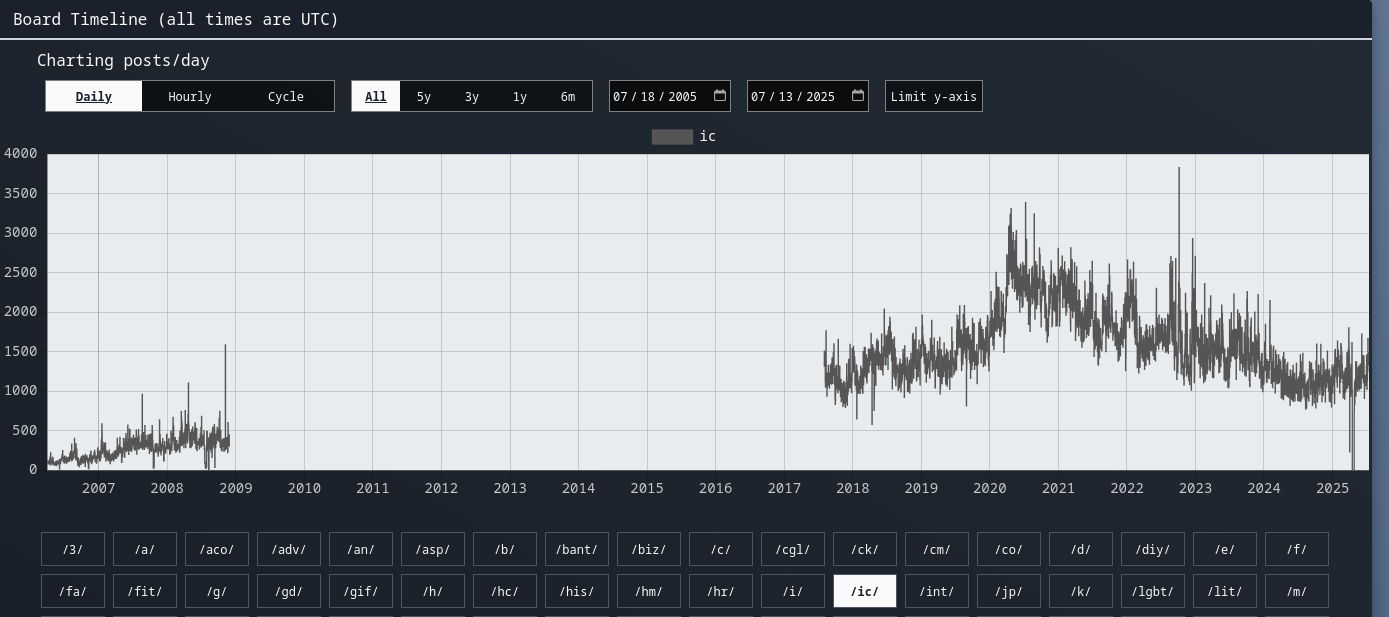This screenshot has width=1389, height=617.
Task: Select the /bant/ board
Action: (x=577, y=549)
